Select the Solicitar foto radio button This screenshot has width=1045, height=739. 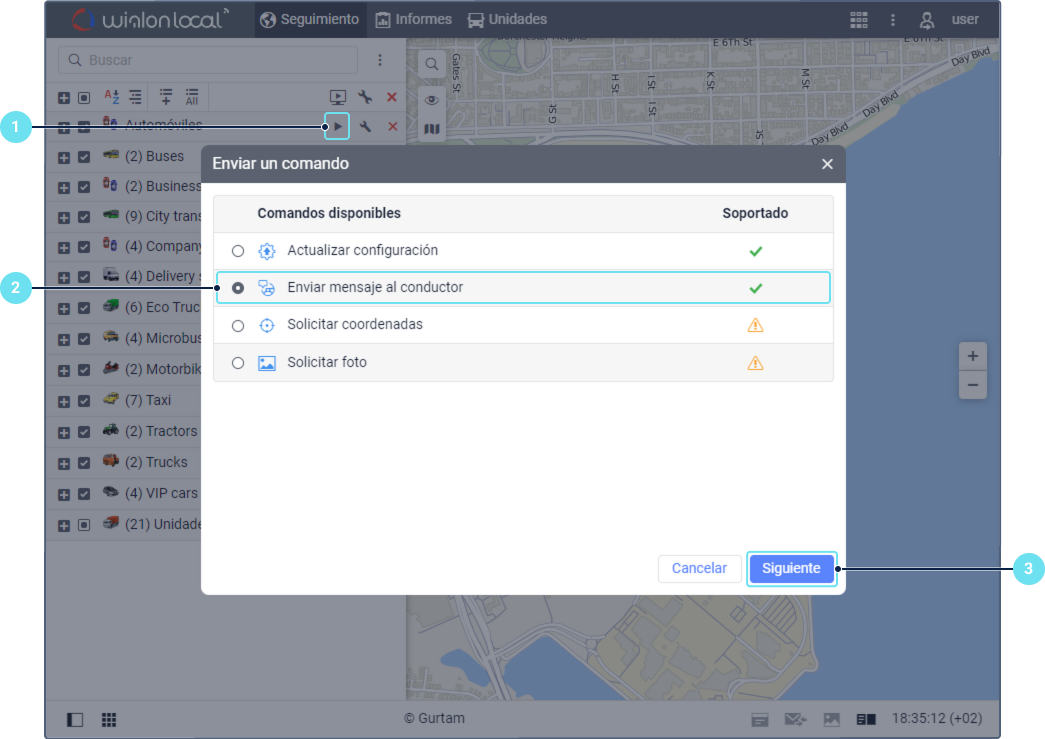pyautogui.click(x=238, y=363)
